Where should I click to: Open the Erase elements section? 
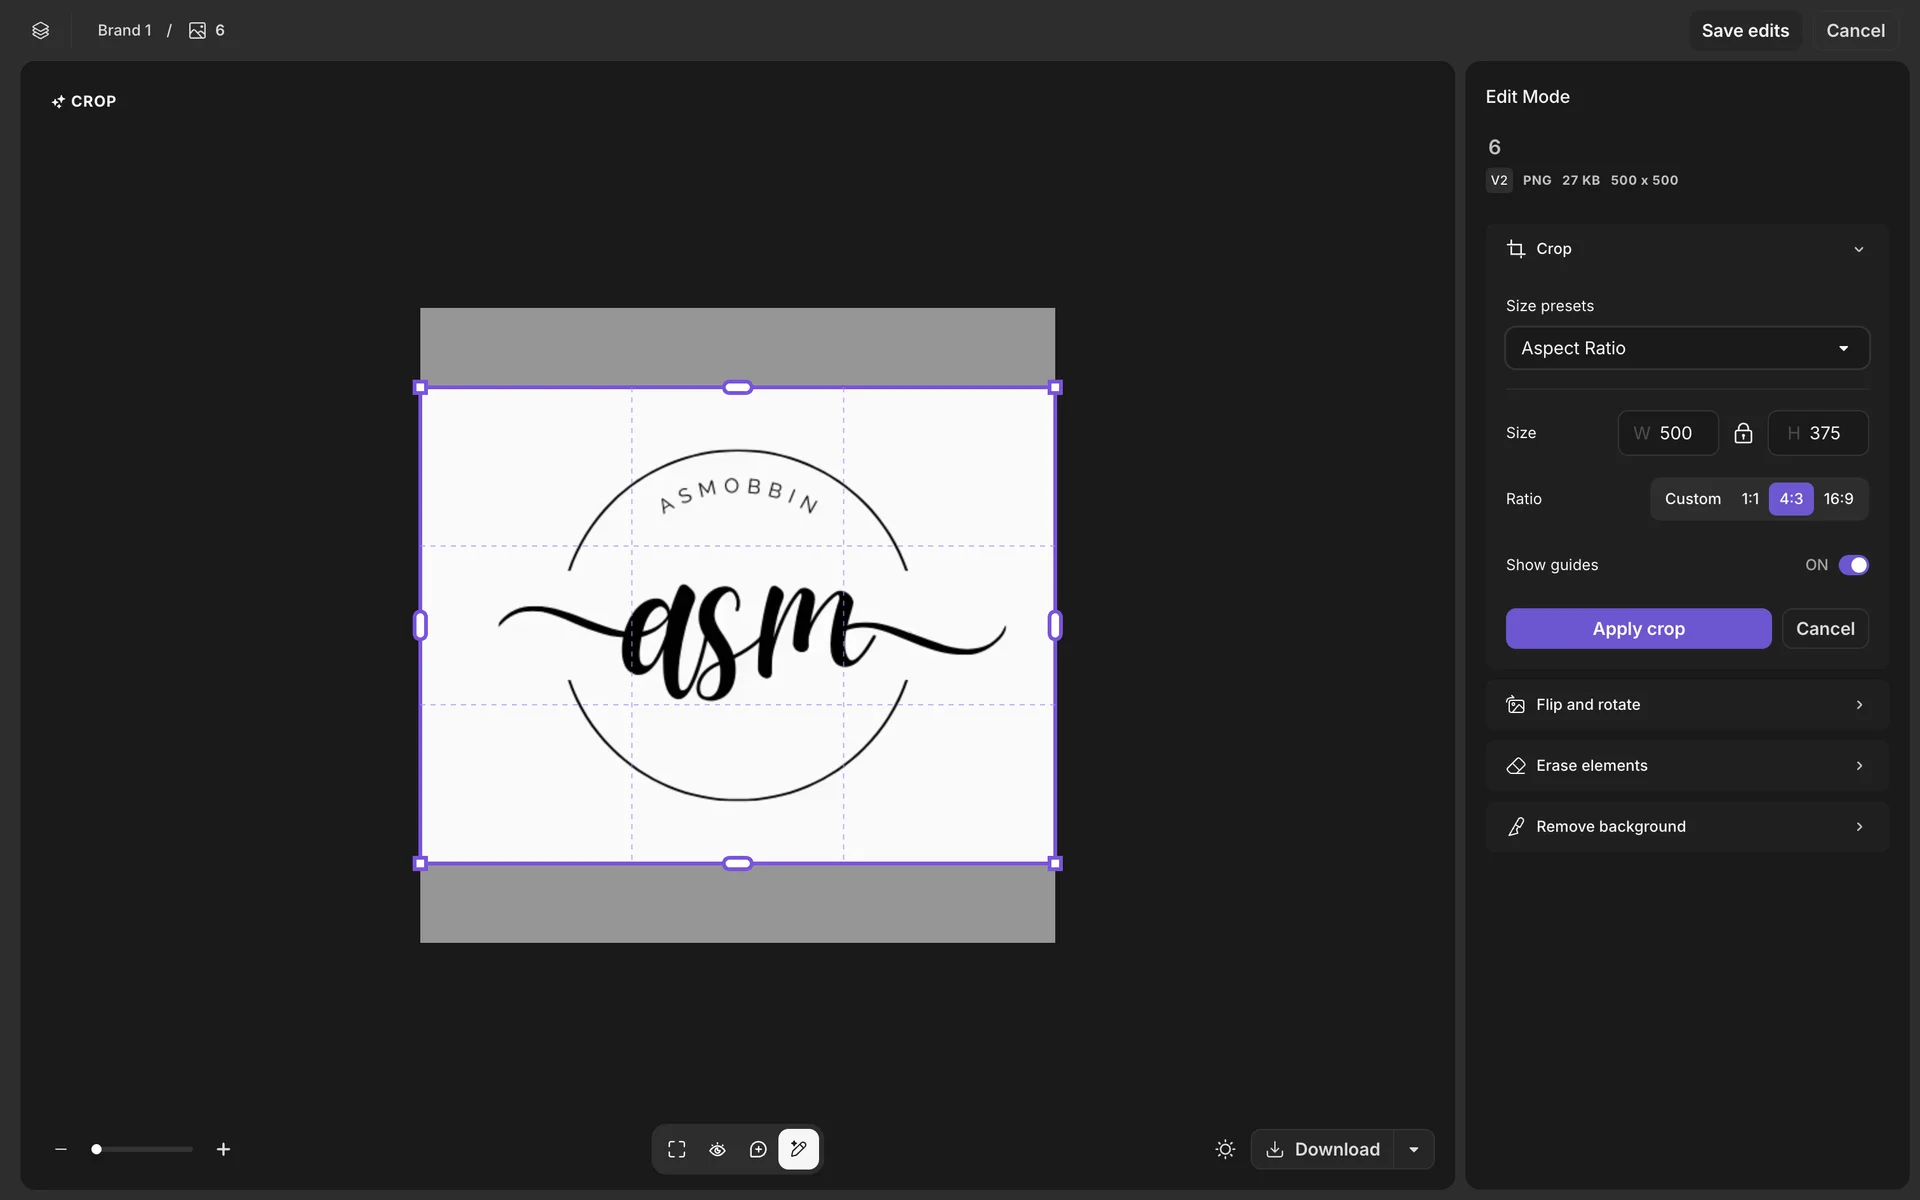[1687, 766]
